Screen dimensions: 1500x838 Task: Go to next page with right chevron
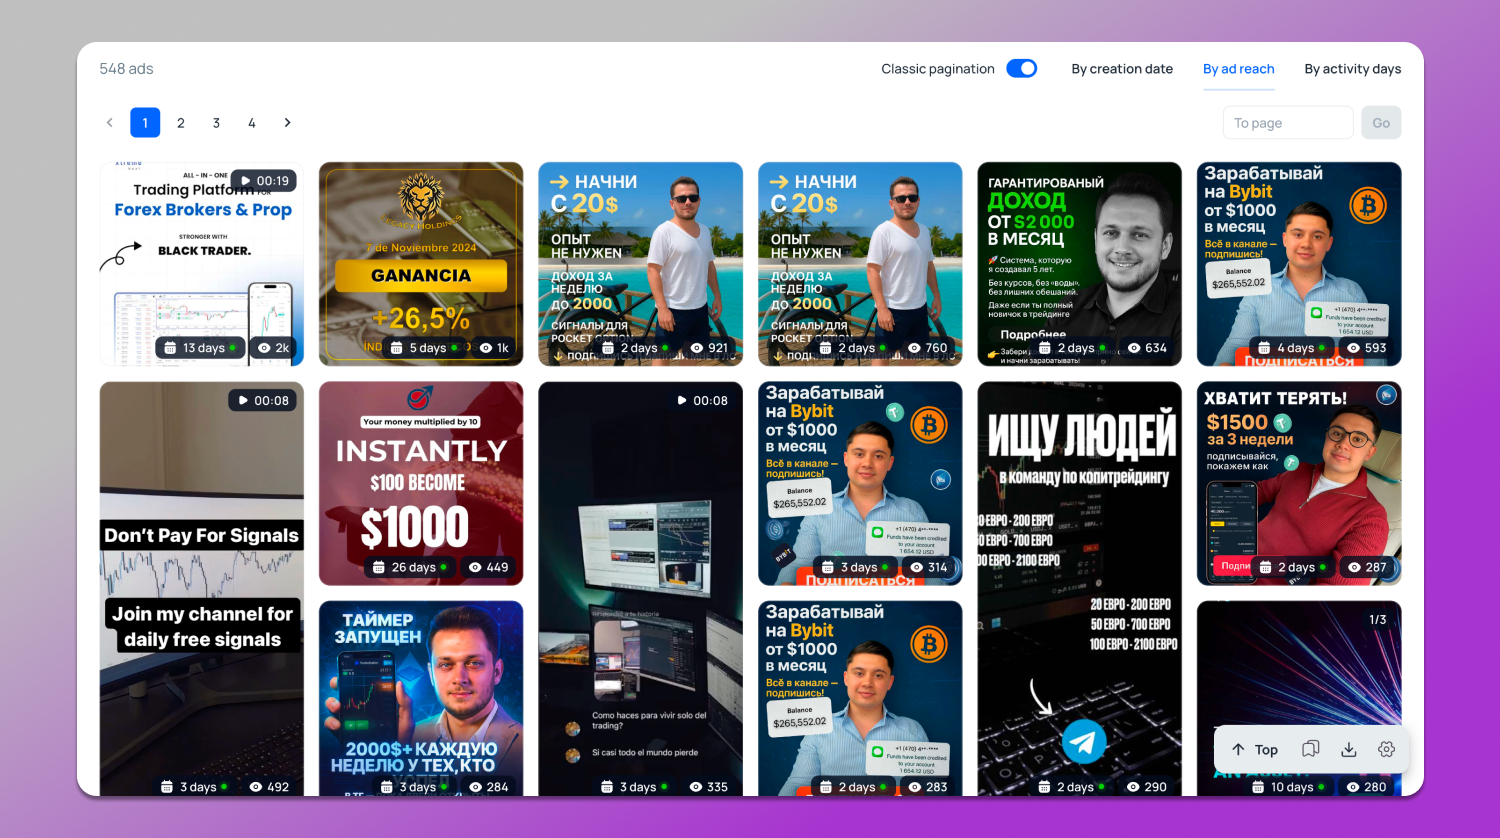point(287,123)
